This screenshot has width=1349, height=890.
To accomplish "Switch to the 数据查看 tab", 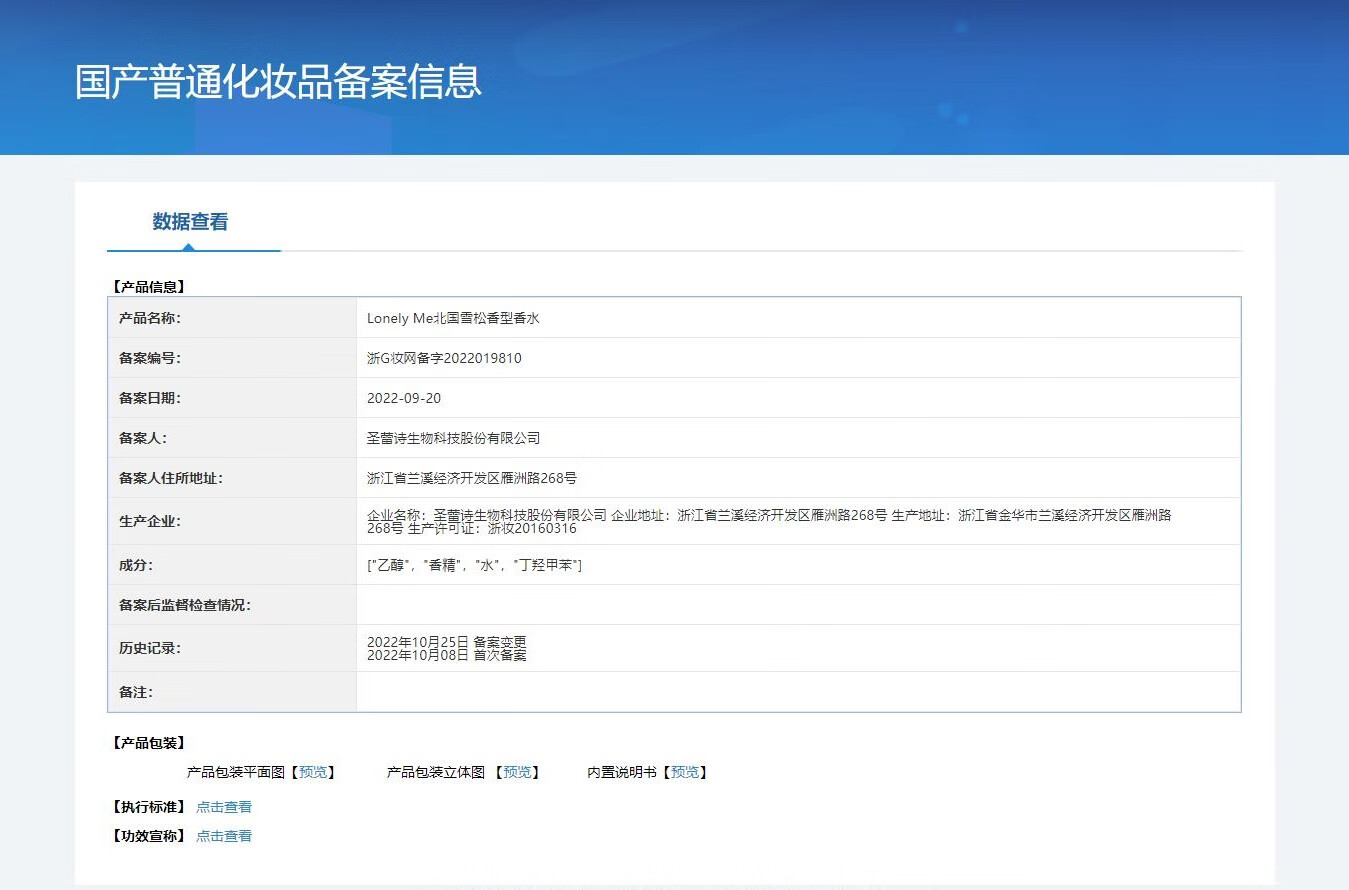I will pyautogui.click(x=190, y=222).
